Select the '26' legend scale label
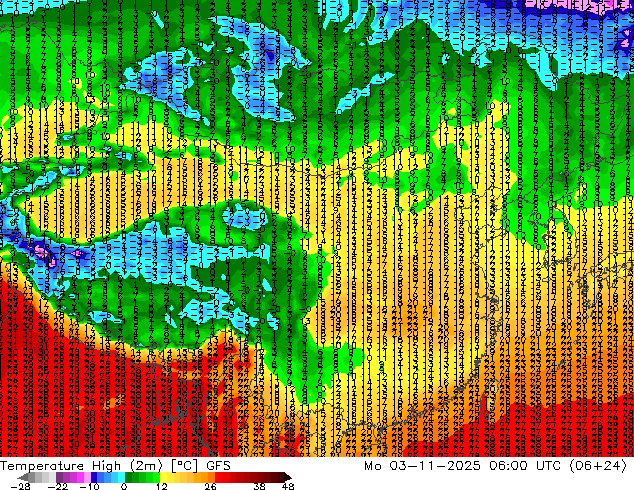Image resolution: width=634 pixels, height=490 pixels. [210, 486]
